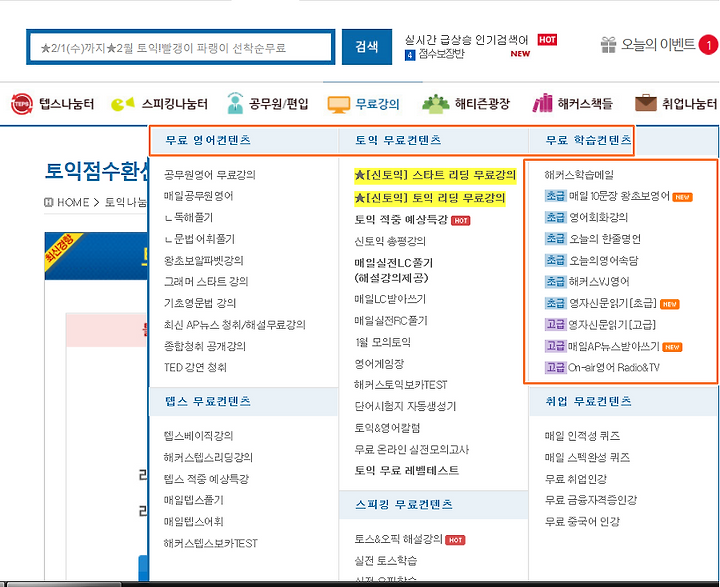Open 매일실전RC풀기 link
This screenshot has width=720, height=587.
pos(391,321)
